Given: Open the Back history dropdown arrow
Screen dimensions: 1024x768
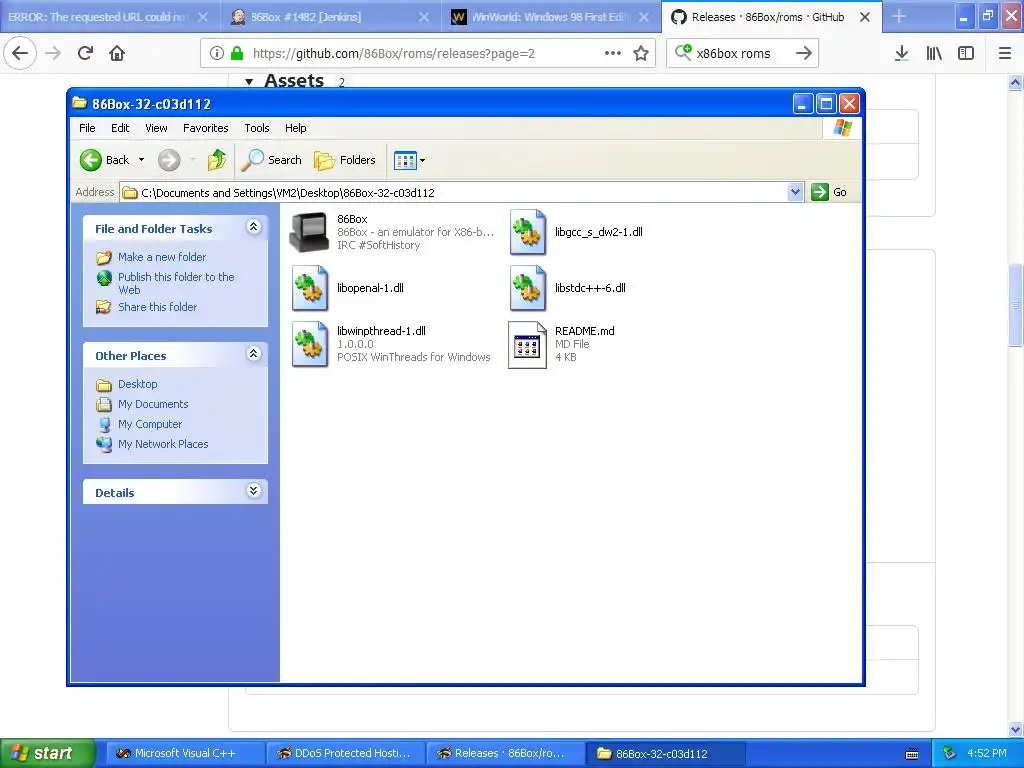Looking at the screenshot, I should 141,160.
